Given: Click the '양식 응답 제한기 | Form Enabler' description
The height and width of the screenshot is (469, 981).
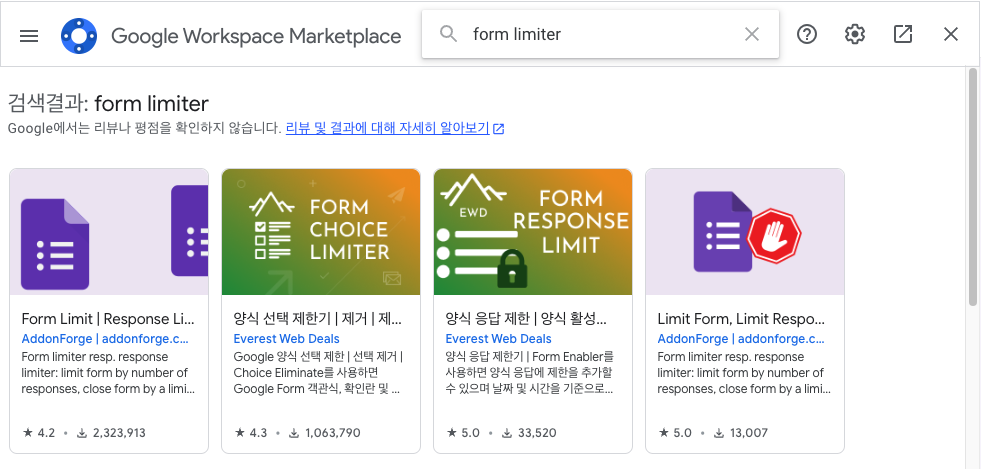Looking at the screenshot, I should click(x=530, y=373).
